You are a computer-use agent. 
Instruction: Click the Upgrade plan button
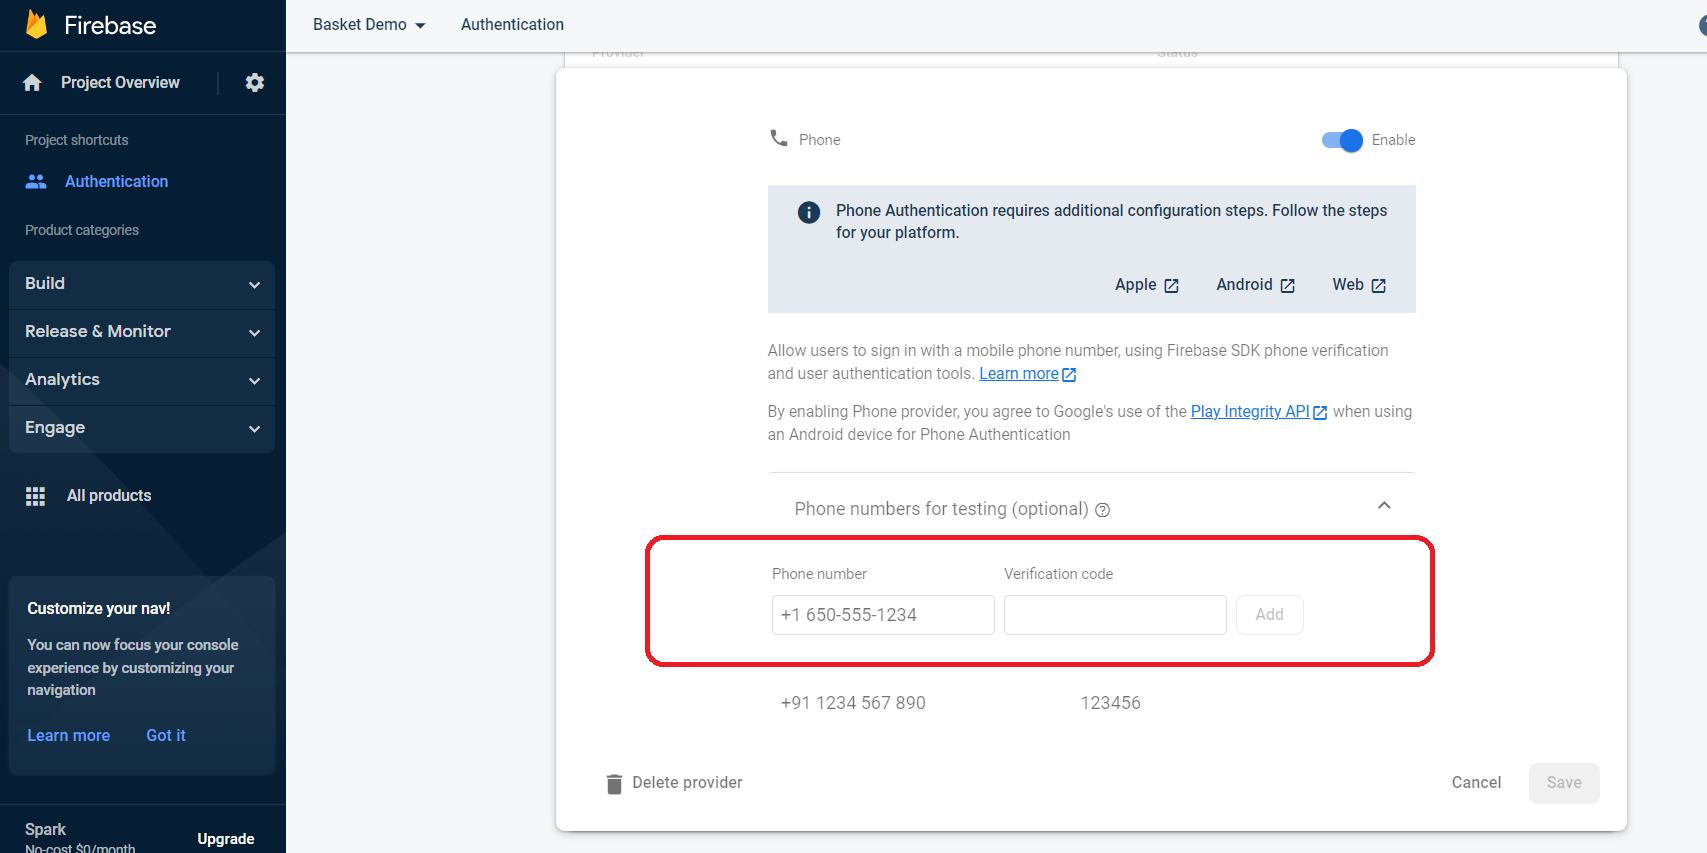225,839
